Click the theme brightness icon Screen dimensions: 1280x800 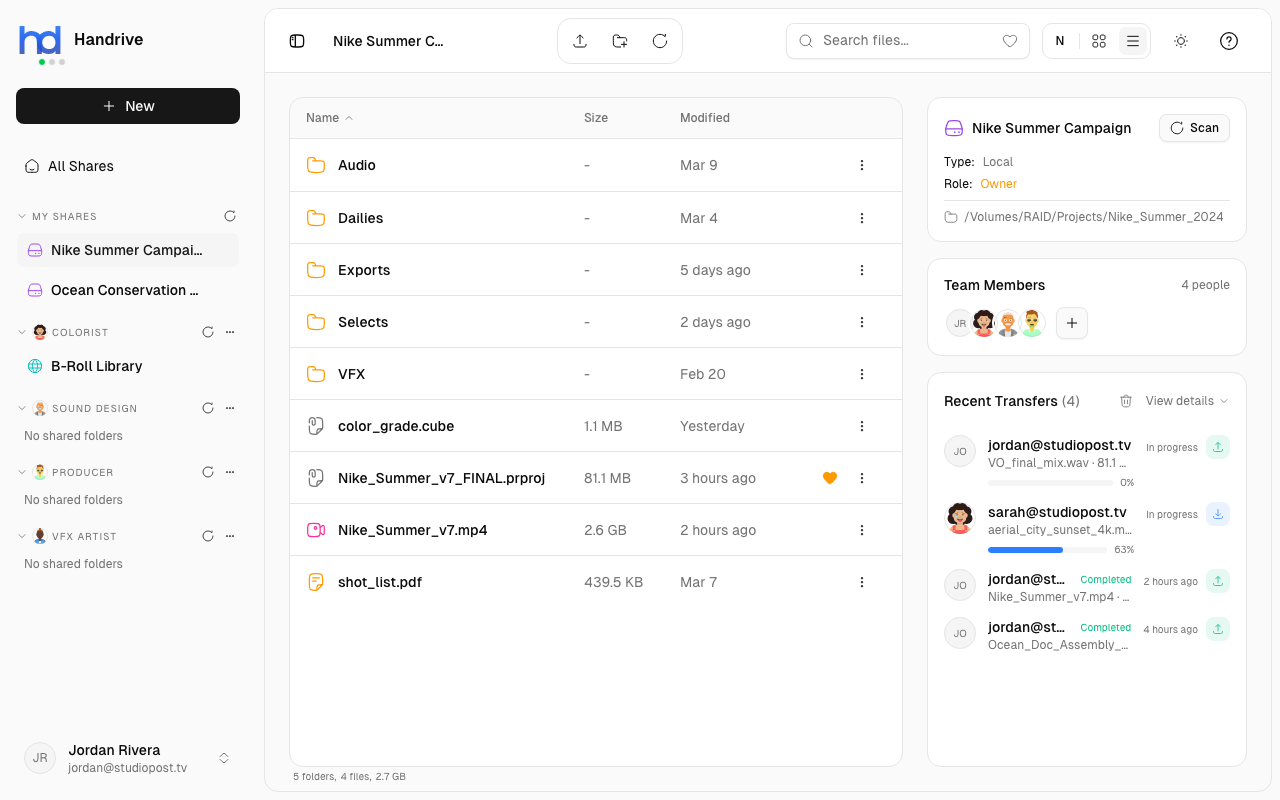[1180, 41]
